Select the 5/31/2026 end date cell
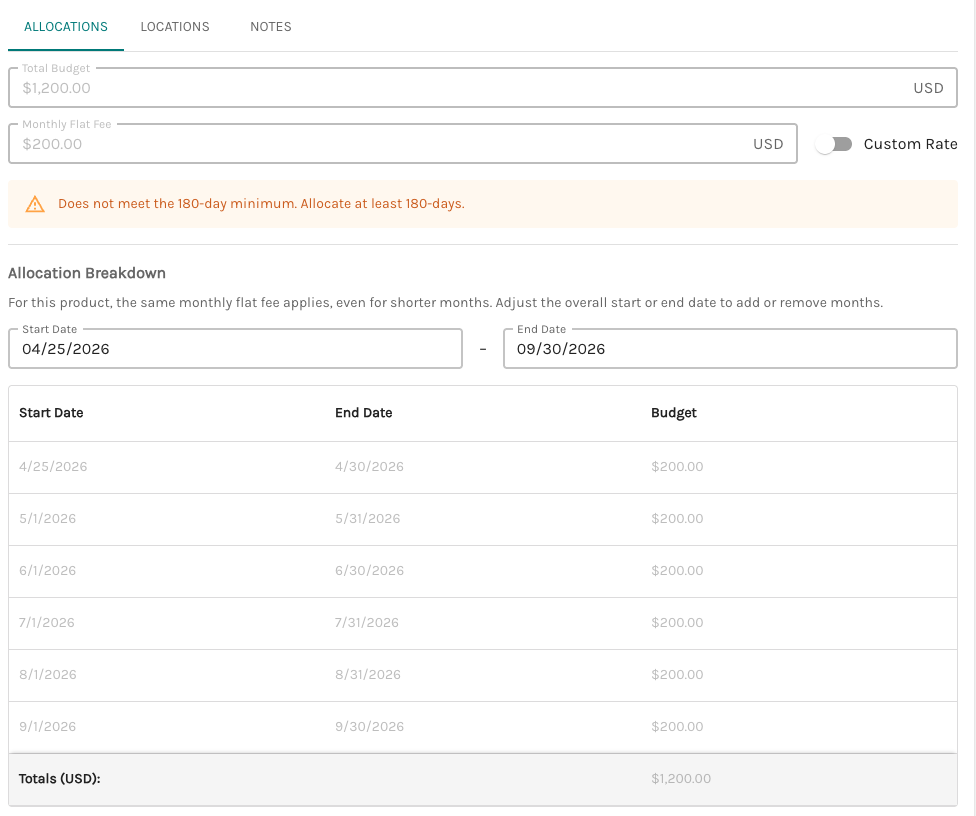The image size is (976, 816). 368,519
